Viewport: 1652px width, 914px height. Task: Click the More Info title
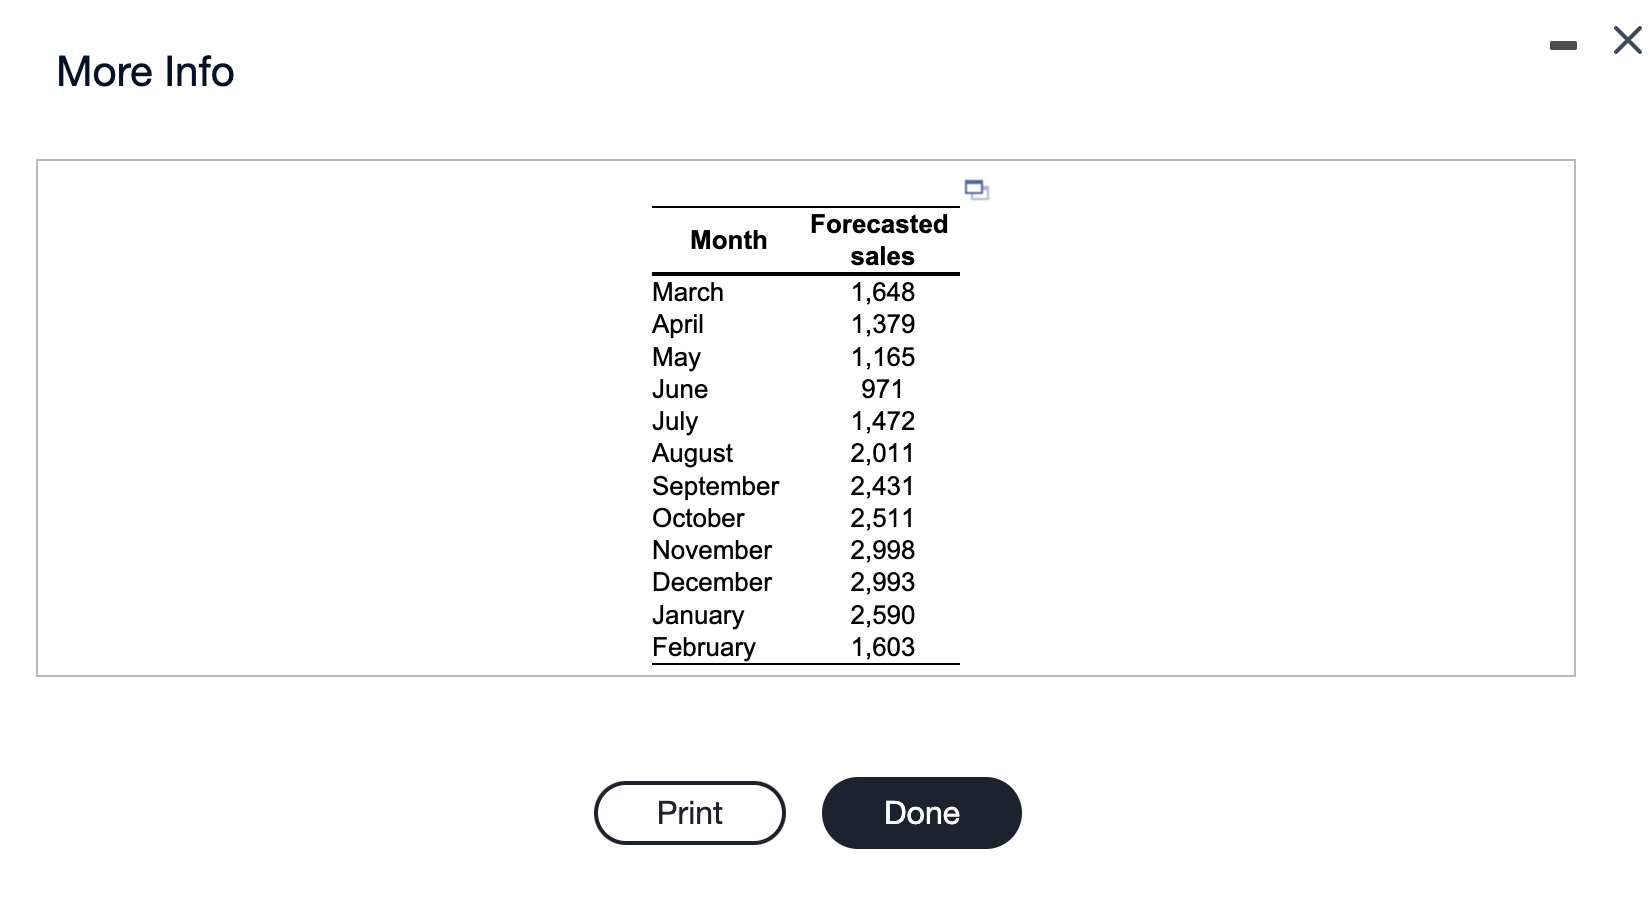pos(146,72)
